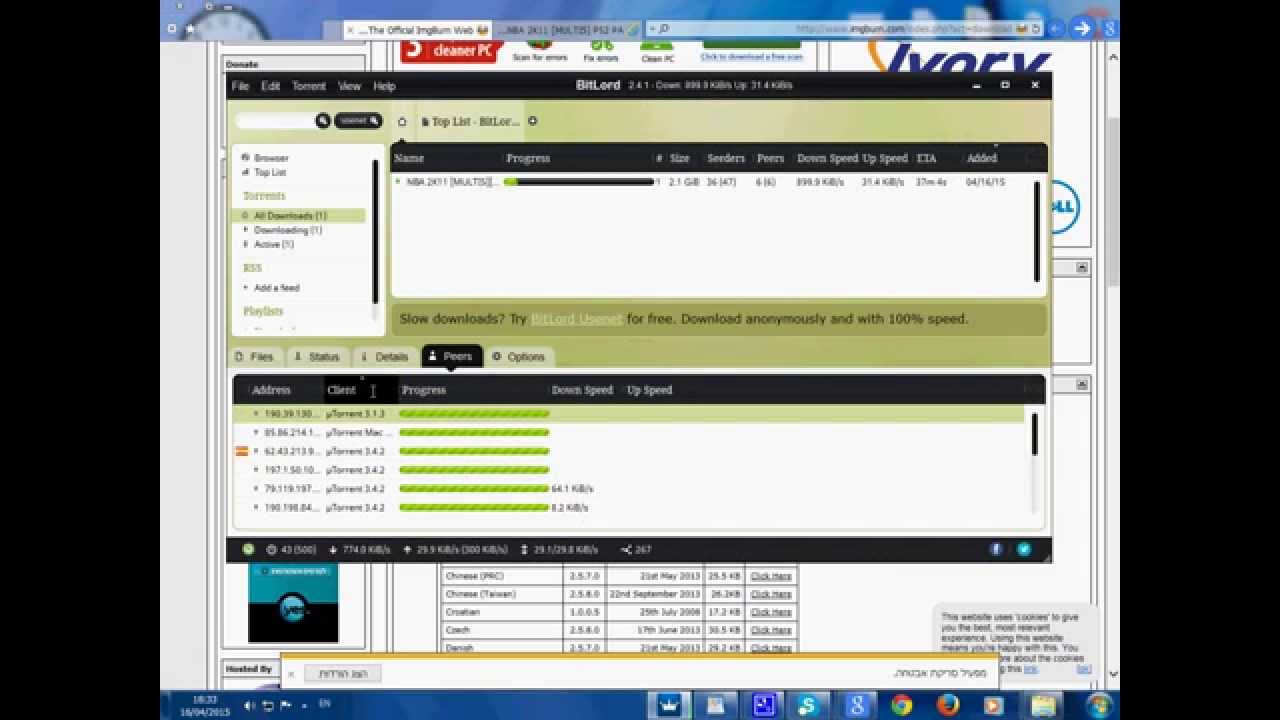Open Skype from the taskbar
Viewport: 1280px width, 720px height.
[809, 706]
